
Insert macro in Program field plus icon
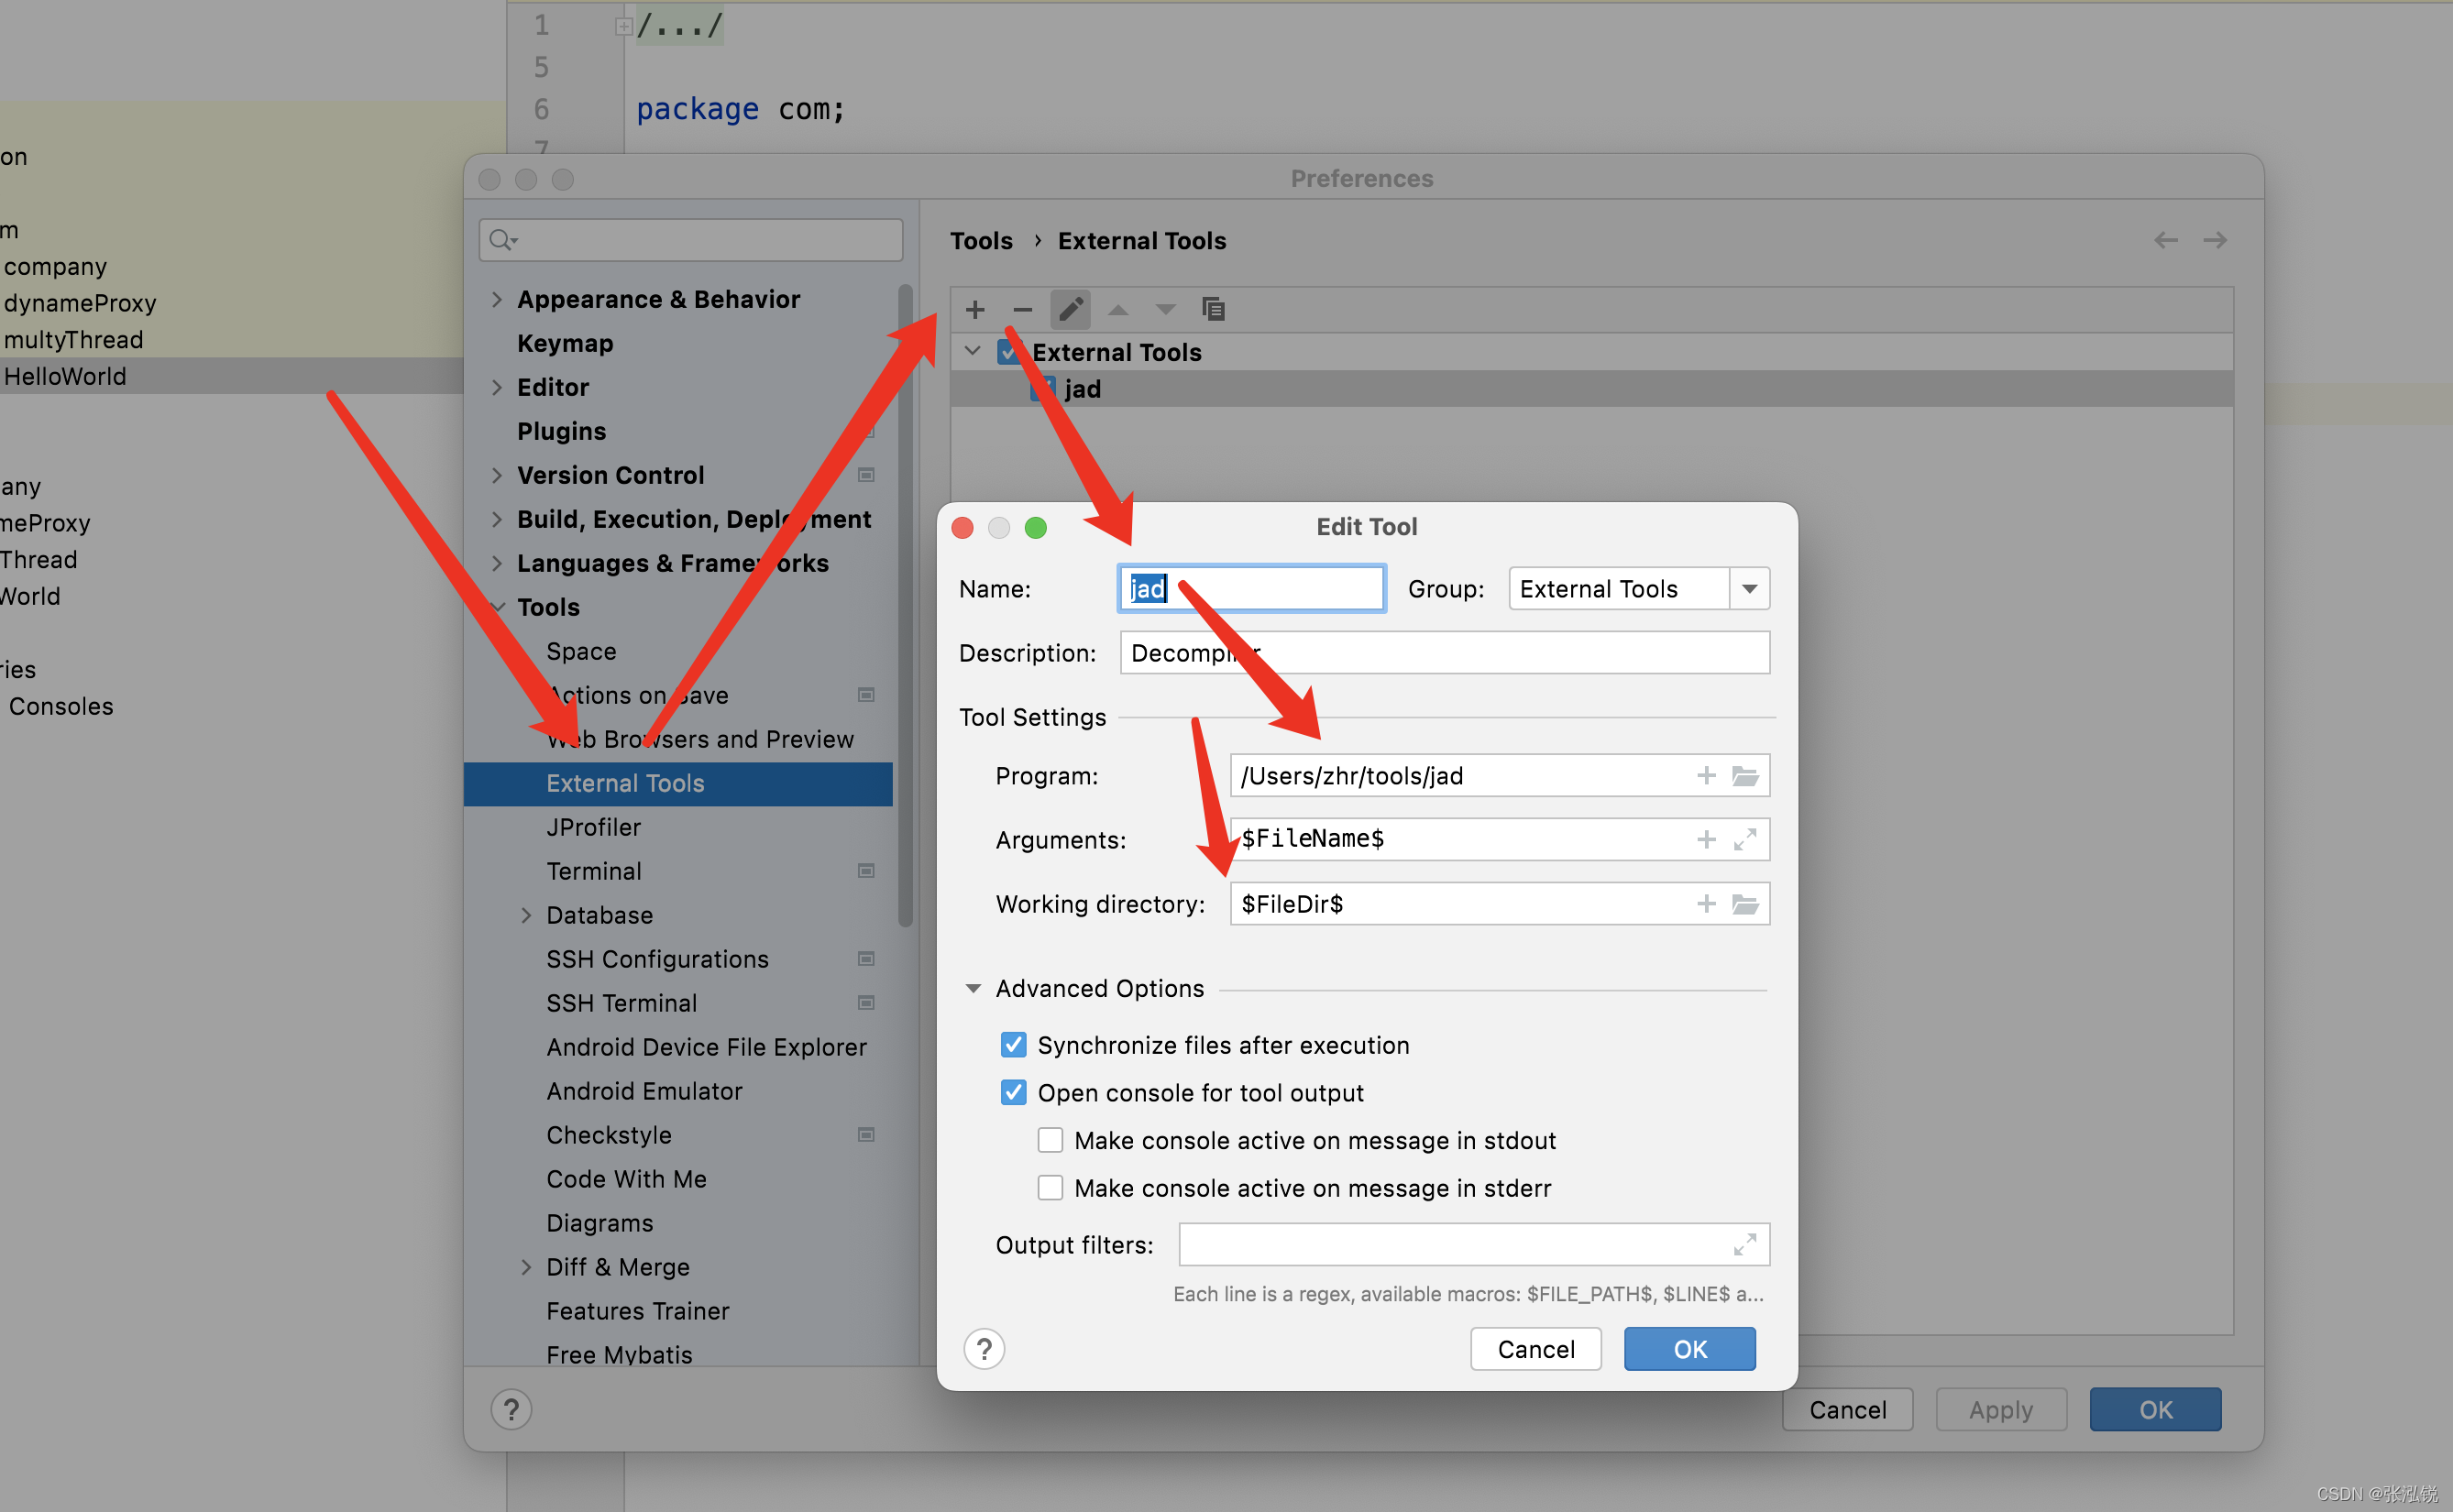point(1706,776)
